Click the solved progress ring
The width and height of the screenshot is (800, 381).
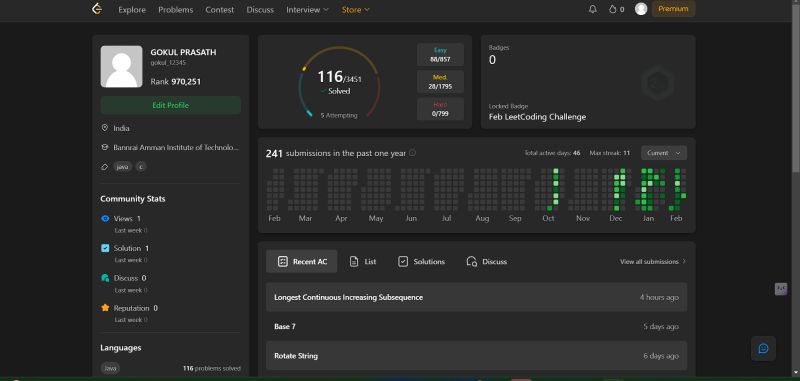pyautogui.click(x=339, y=82)
